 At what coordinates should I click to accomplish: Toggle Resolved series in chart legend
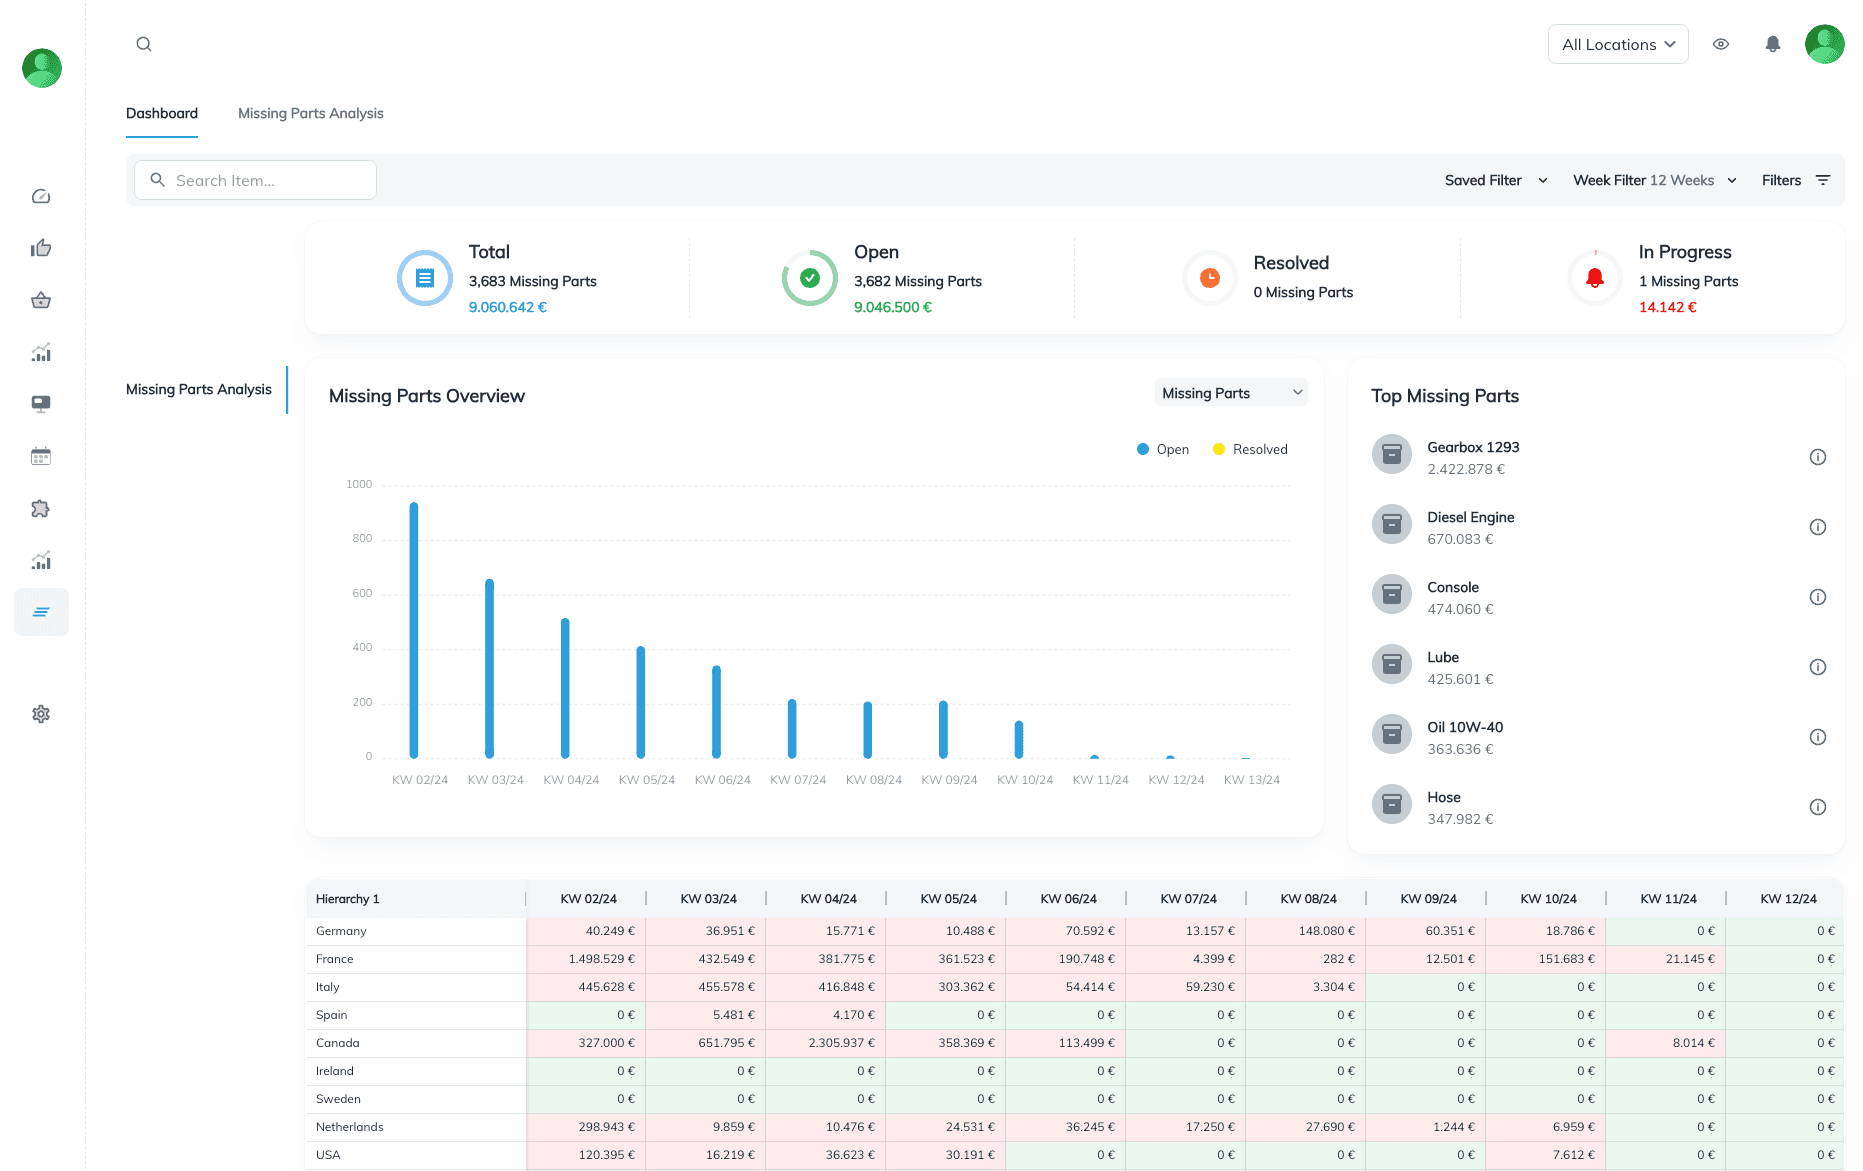[x=1250, y=449]
